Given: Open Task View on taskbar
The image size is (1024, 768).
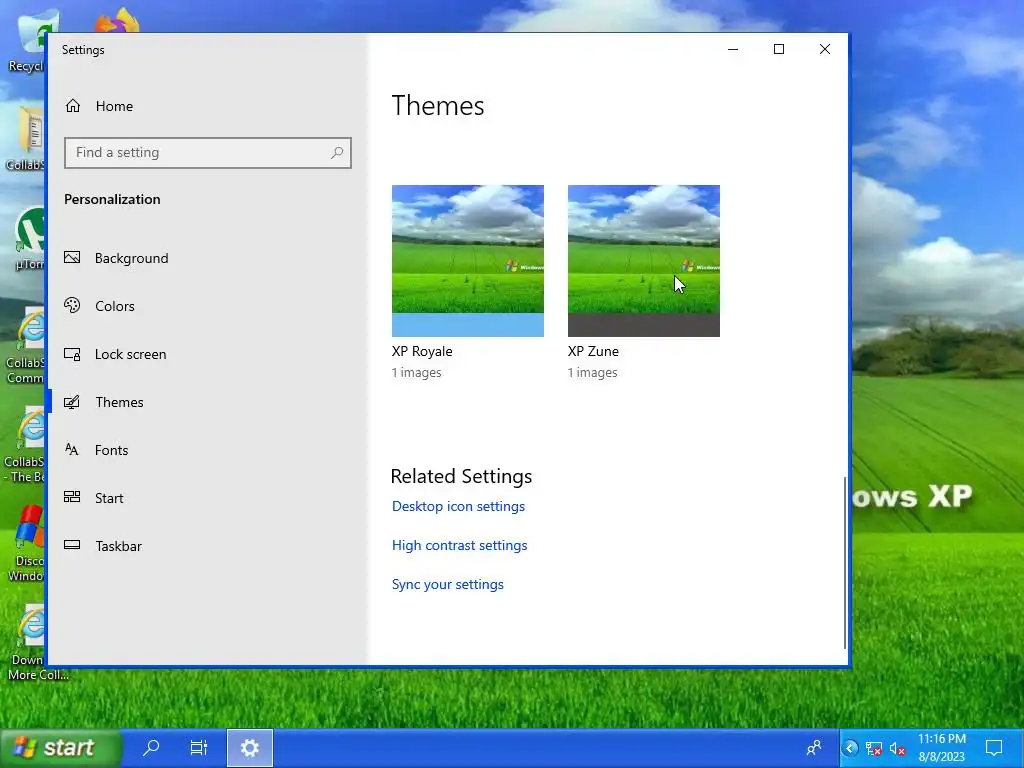Looking at the screenshot, I should pos(199,748).
